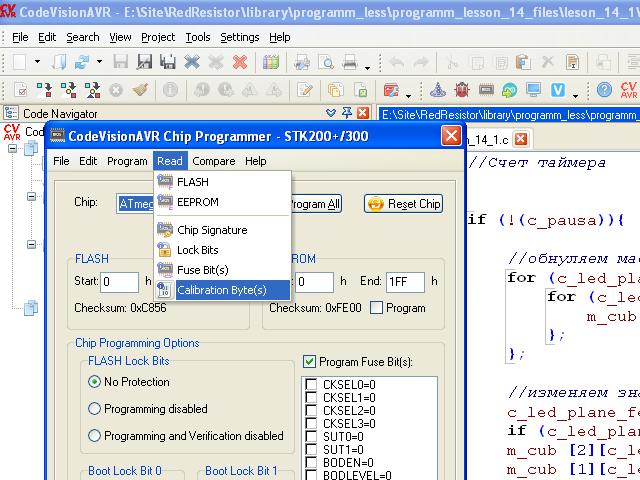Click the open file folder icon
Viewport: 640px width, 480px height.
[59, 62]
